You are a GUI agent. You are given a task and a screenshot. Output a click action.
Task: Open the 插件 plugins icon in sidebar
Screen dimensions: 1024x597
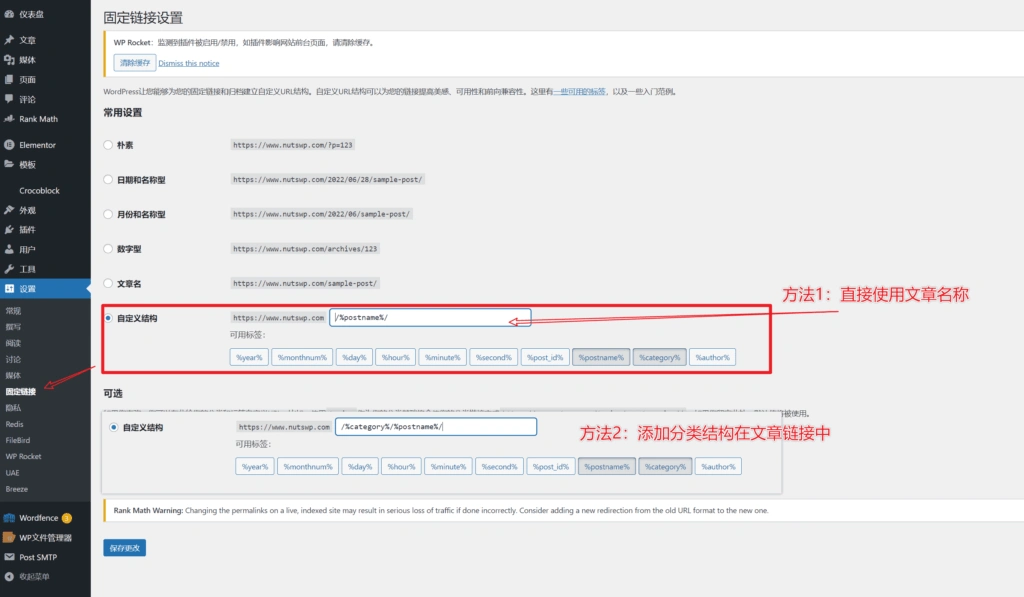[9, 230]
